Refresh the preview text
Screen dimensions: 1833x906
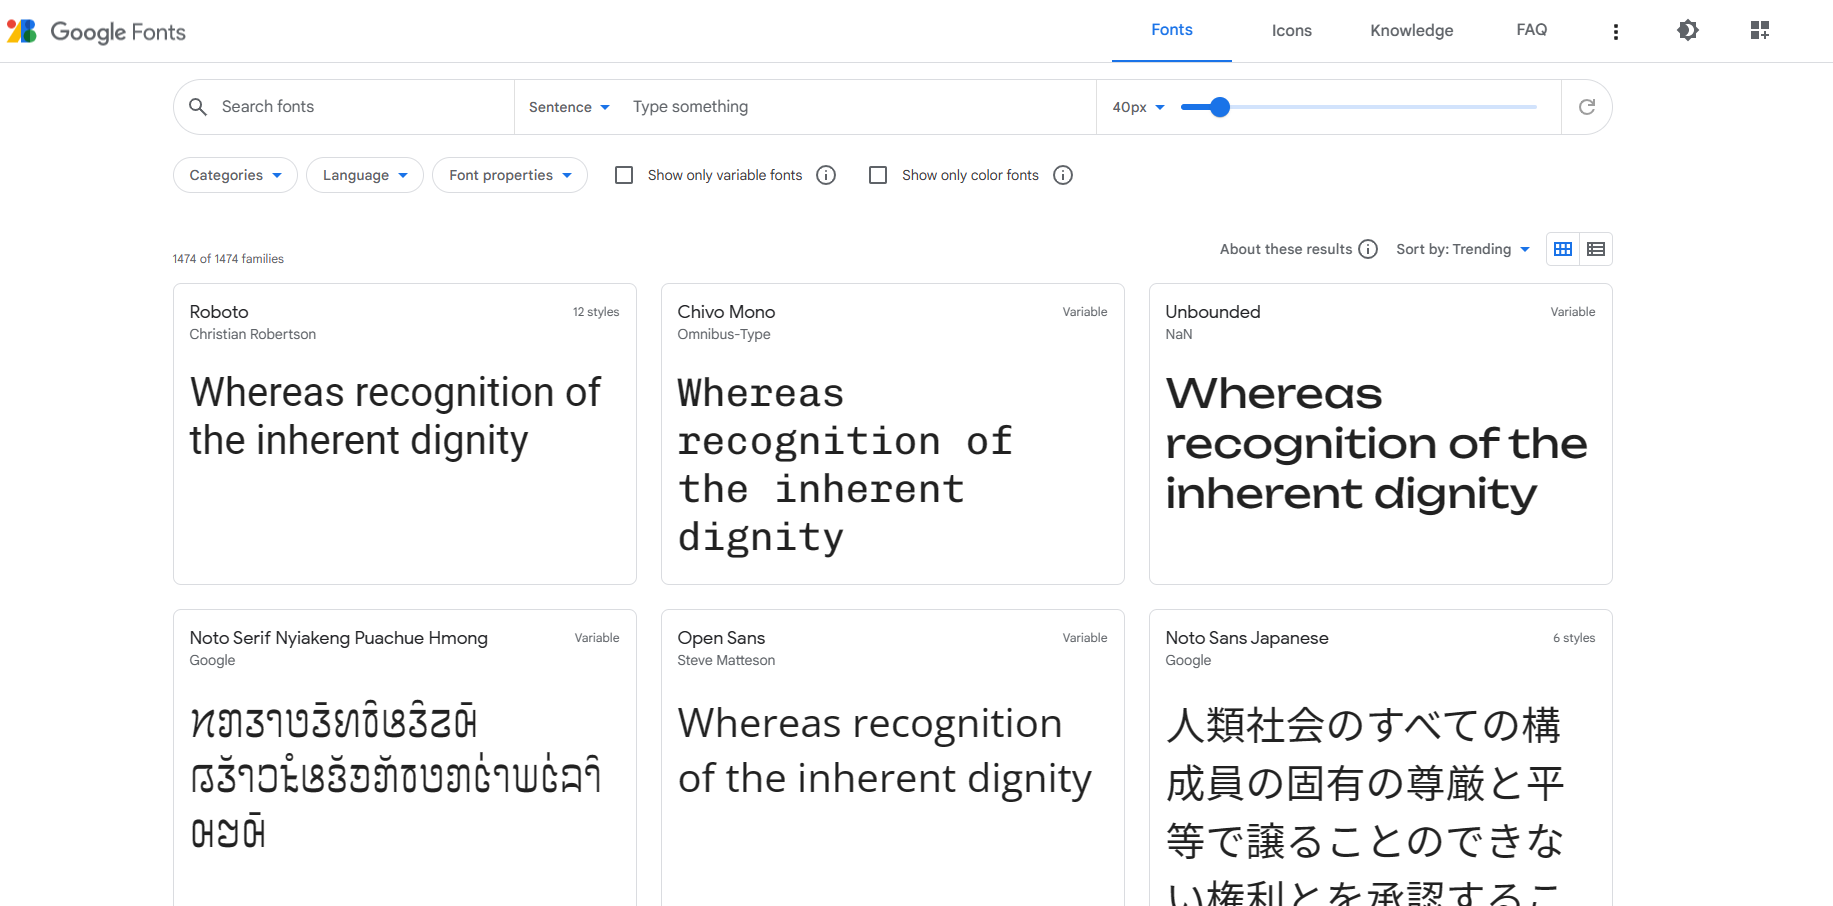(x=1586, y=106)
